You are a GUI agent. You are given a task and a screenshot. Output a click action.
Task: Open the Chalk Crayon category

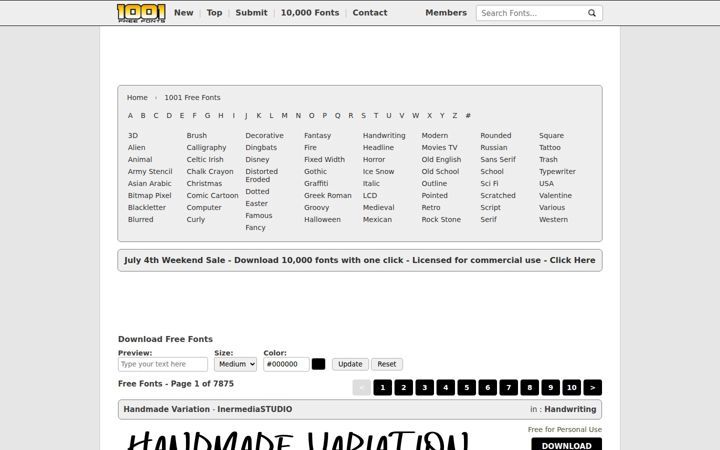point(210,171)
